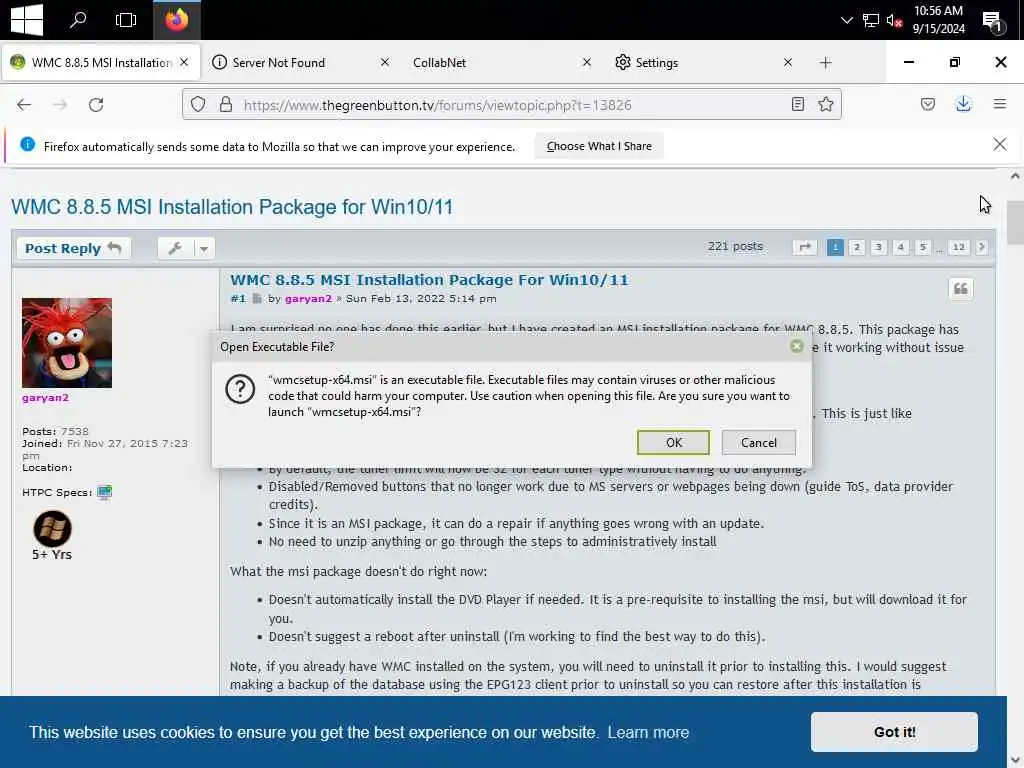Click the 5+ Yrs Windows badge
The height and width of the screenshot is (768, 1024).
pos(52,529)
